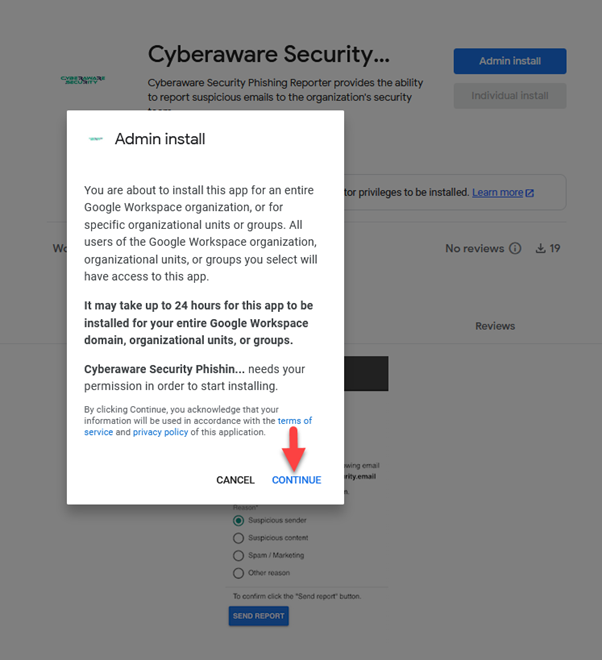602x660 pixels.
Task: Click the red arrow pointing at Continue
Action: tap(295, 447)
